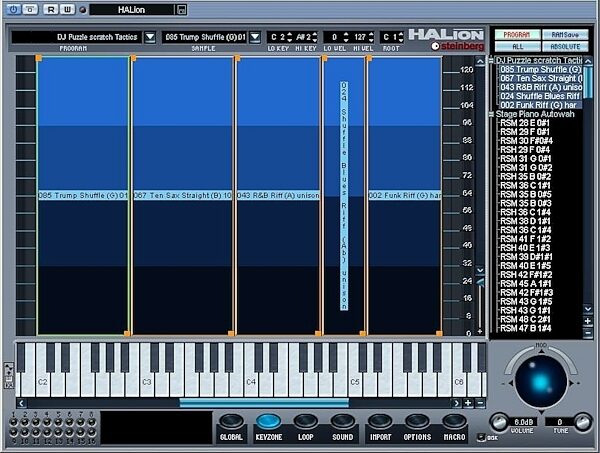Click the velocity scale scroll down arrow

(x=480, y=270)
